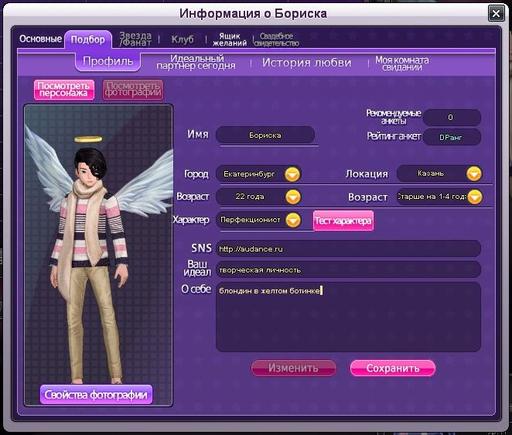Open the Ящик желаний tab
The height and width of the screenshot is (435, 512).
230,39
